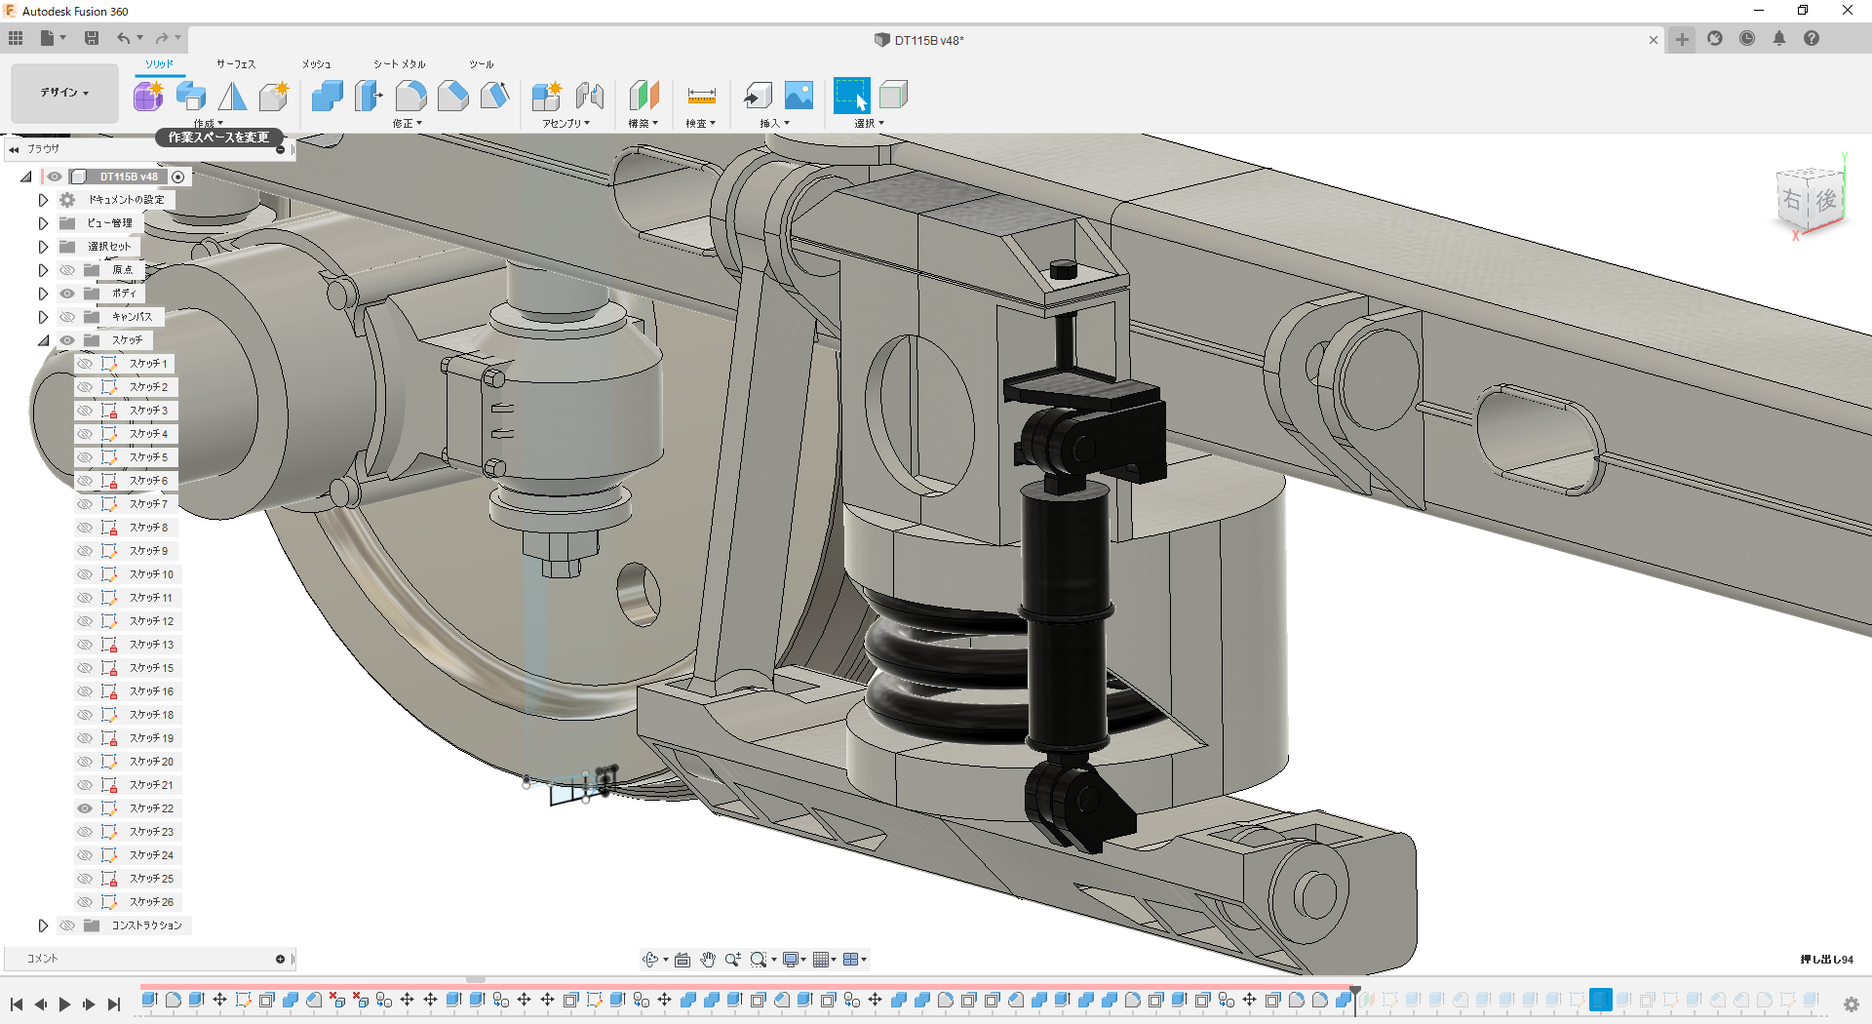Click the Joint tool in the assembly group
The width and height of the screenshot is (1872, 1024).
(590, 96)
